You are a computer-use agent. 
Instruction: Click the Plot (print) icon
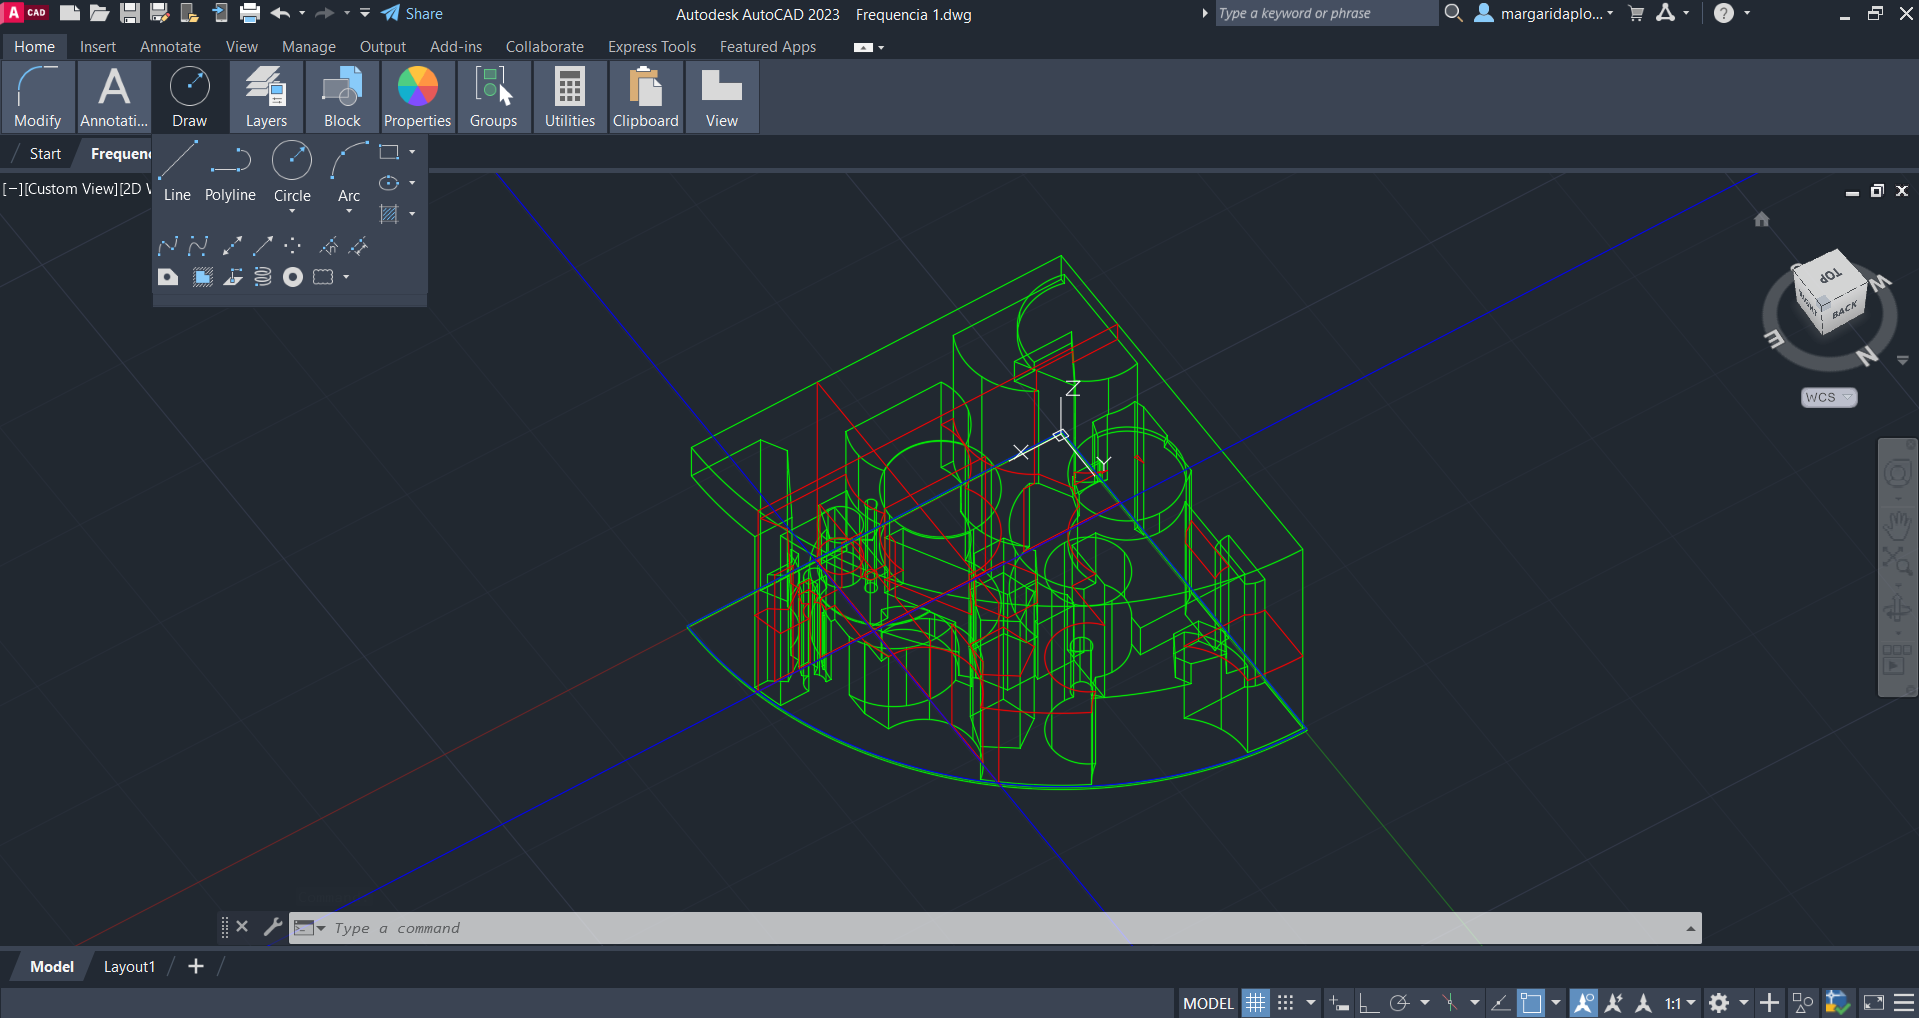pos(250,13)
